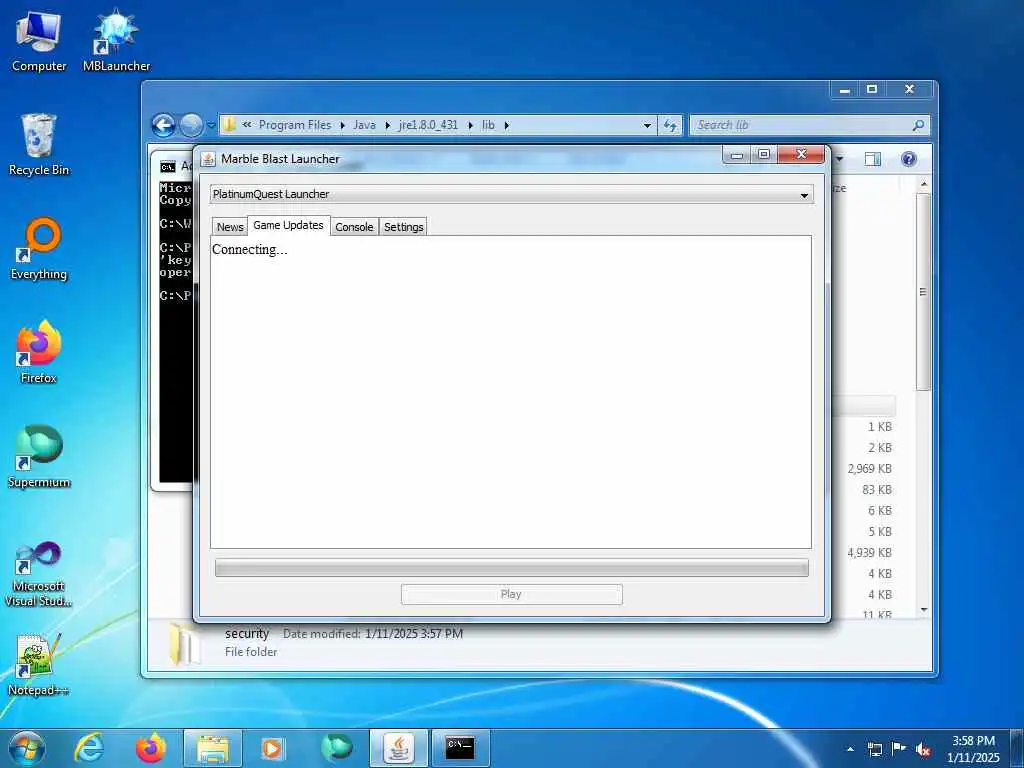Click the security folder icon in details pane
Screen dimensions: 1024x768
(x=185, y=643)
